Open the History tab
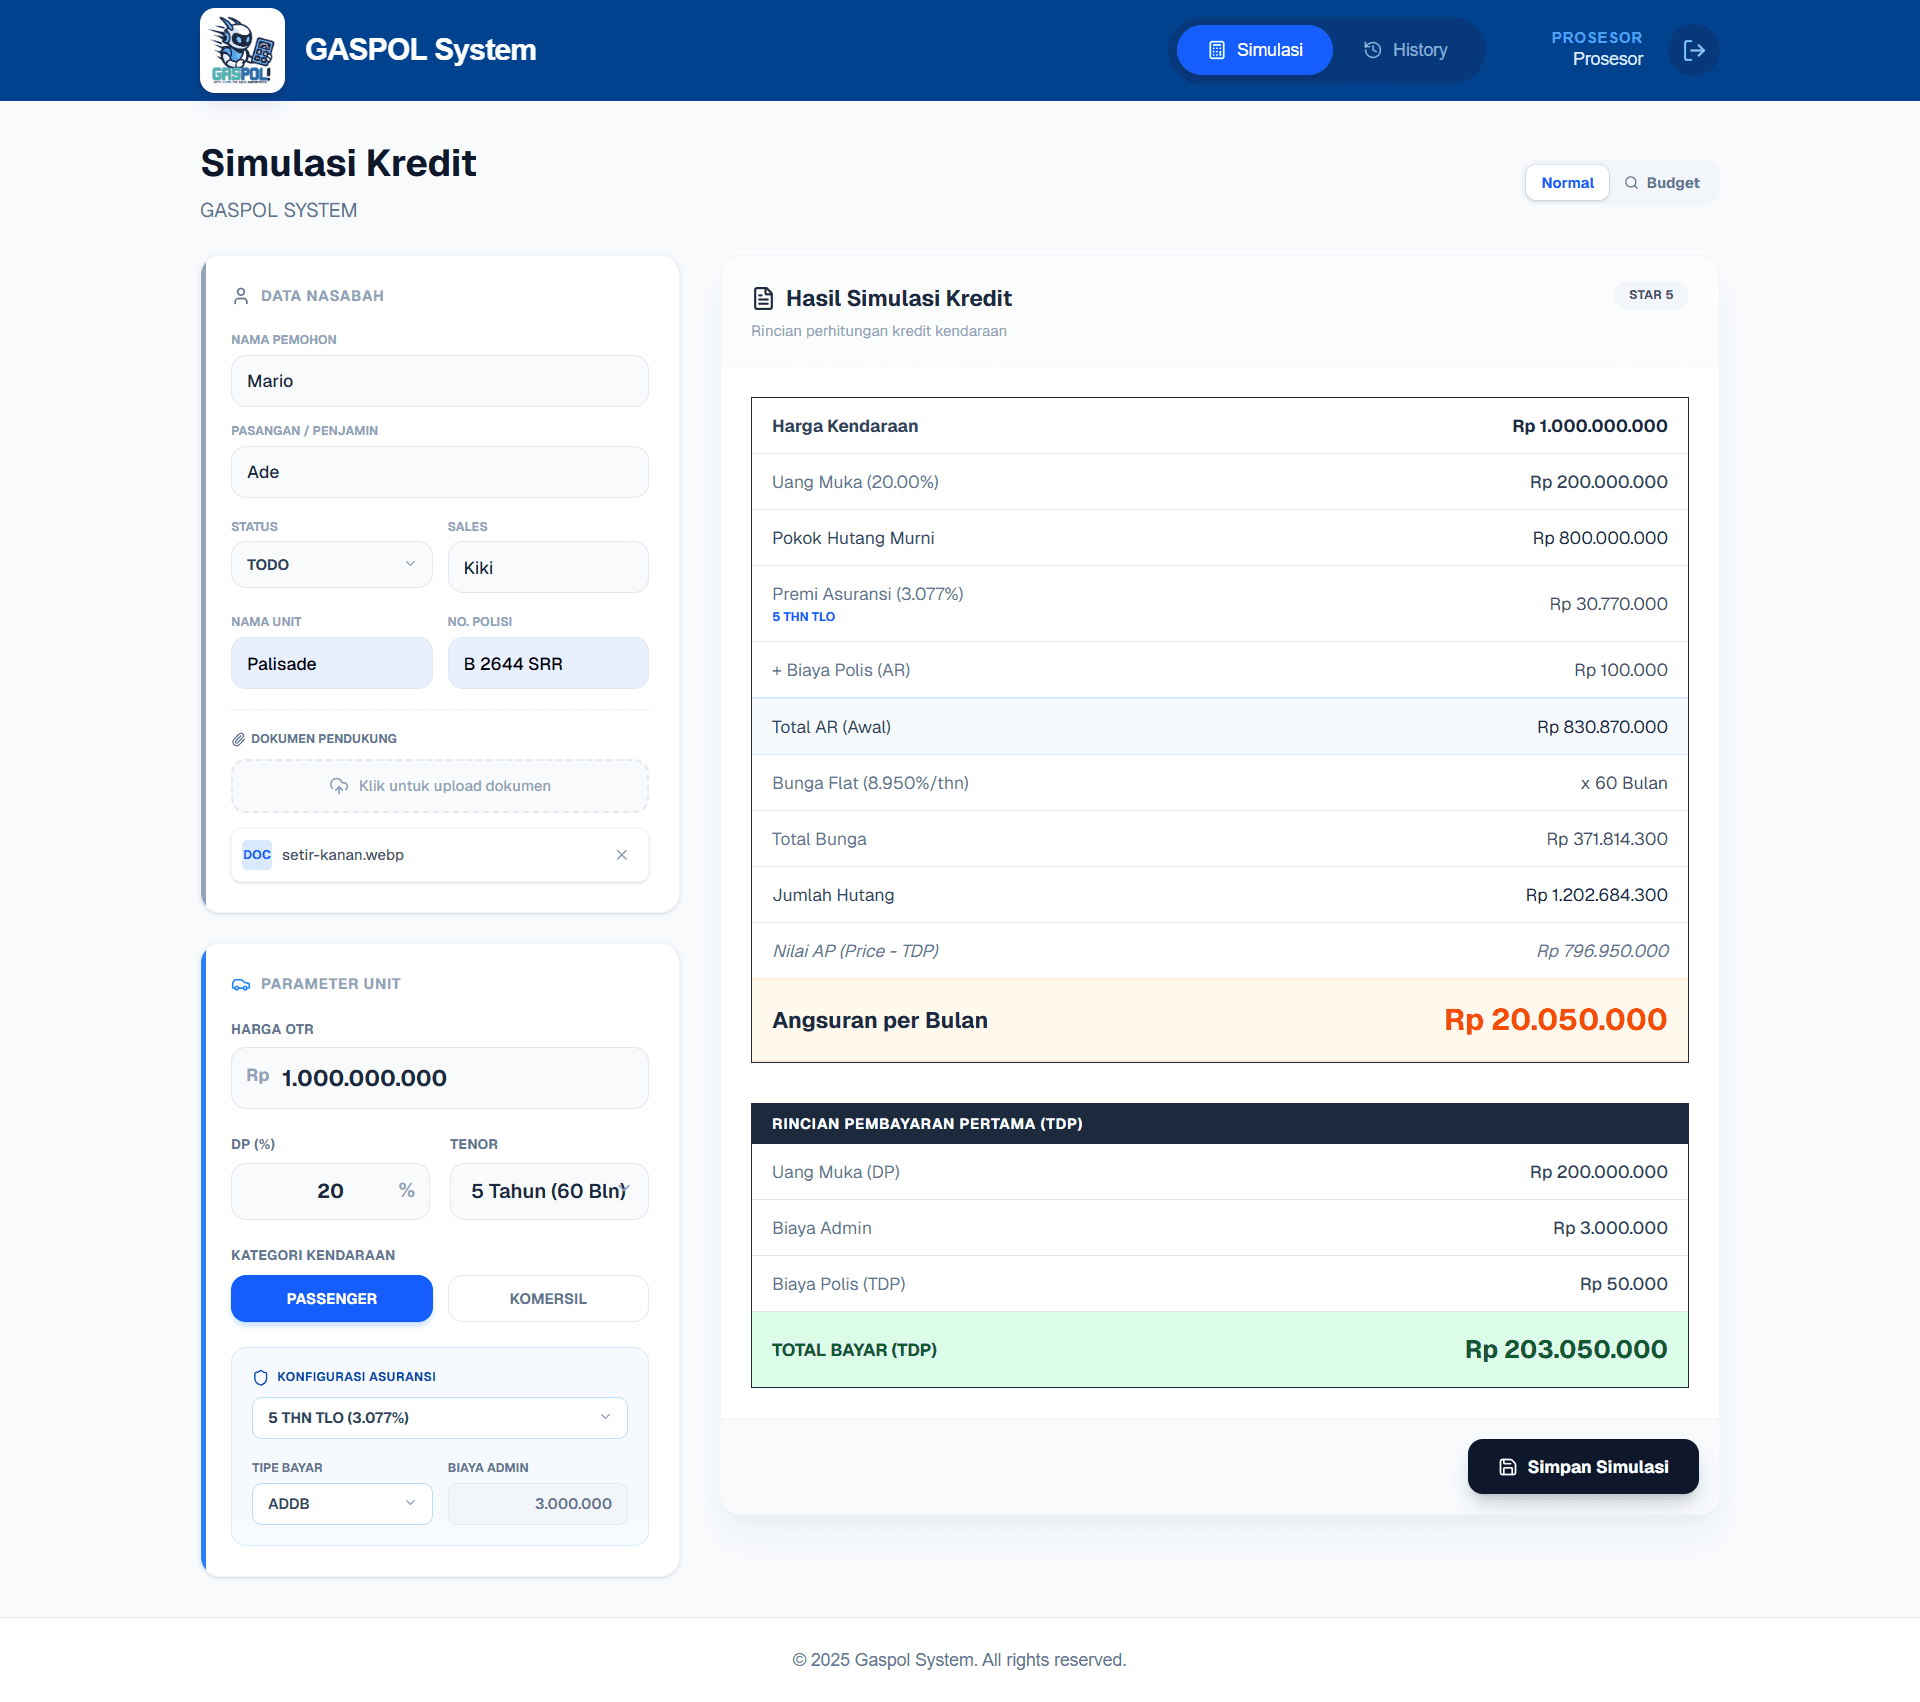This screenshot has height=1702, width=1920. pos(1406,50)
